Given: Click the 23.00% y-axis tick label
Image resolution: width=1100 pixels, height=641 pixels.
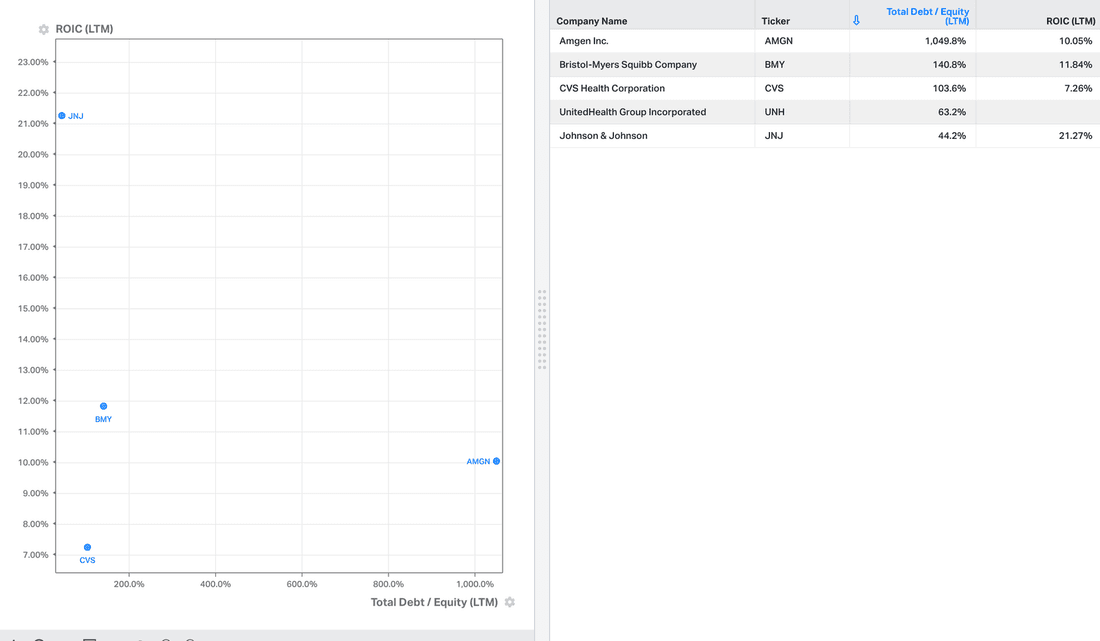Looking at the screenshot, I should pos(33,62).
